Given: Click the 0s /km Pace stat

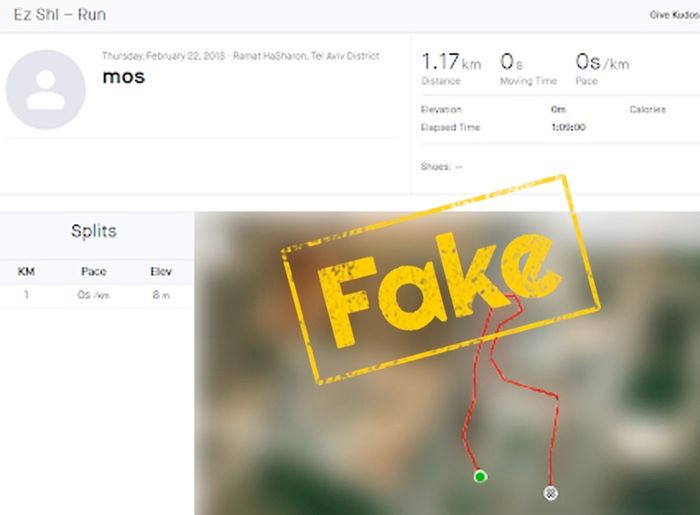Looking at the screenshot, I should (x=602, y=69).
